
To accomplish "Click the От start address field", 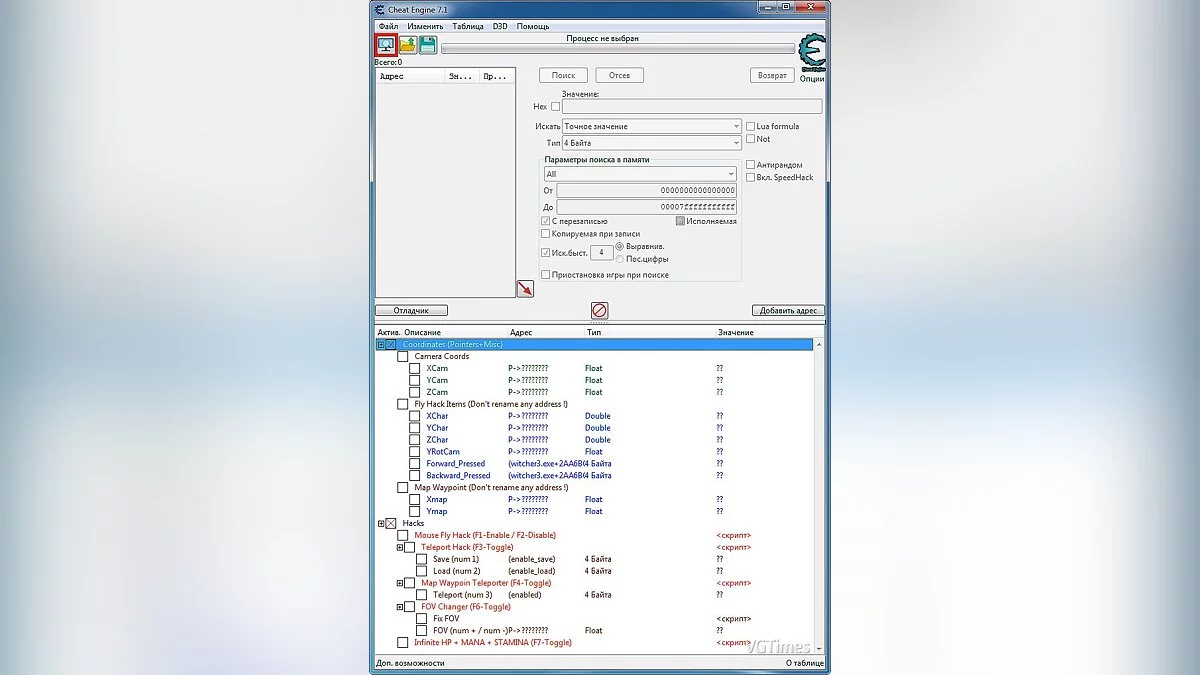I will [x=646, y=190].
